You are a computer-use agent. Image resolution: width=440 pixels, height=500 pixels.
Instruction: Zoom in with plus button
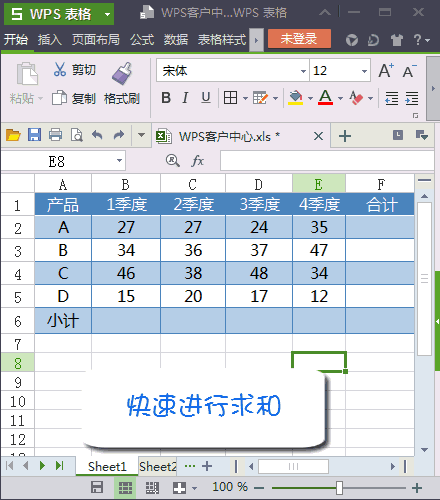(417, 488)
